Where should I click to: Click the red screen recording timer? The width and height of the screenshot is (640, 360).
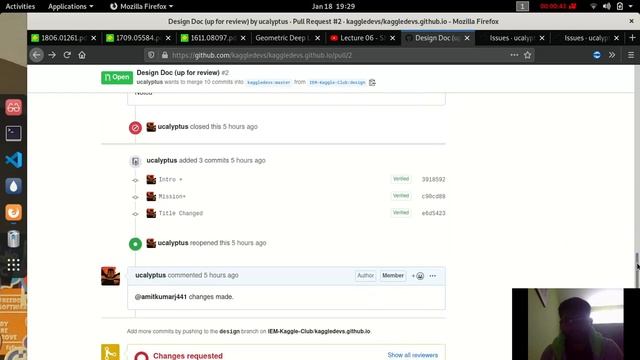click(x=558, y=6)
